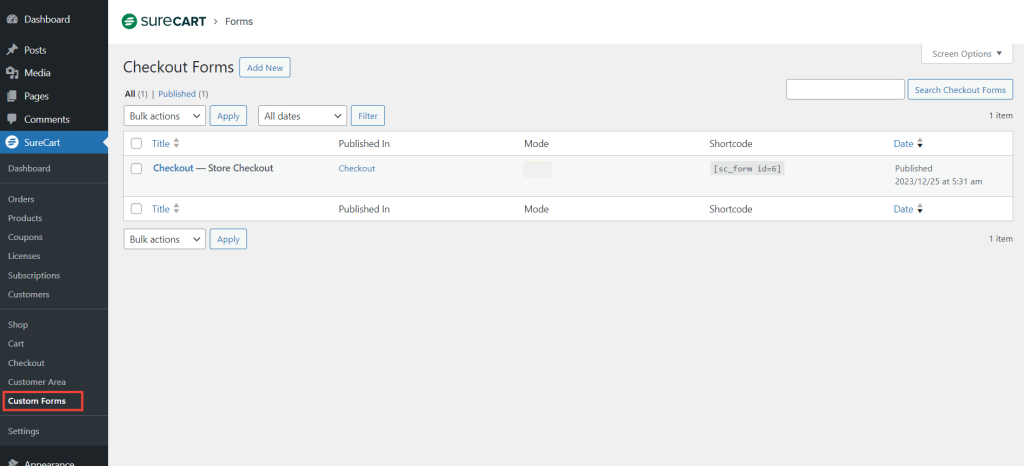This screenshot has width=1024, height=466.
Task: Open the Shop submenu item
Action: click(x=18, y=324)
